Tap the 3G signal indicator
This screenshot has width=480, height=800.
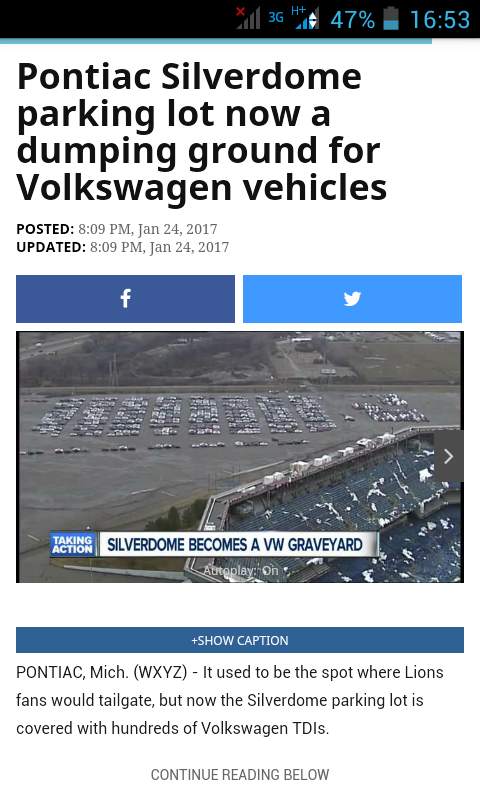click(276, 18)
